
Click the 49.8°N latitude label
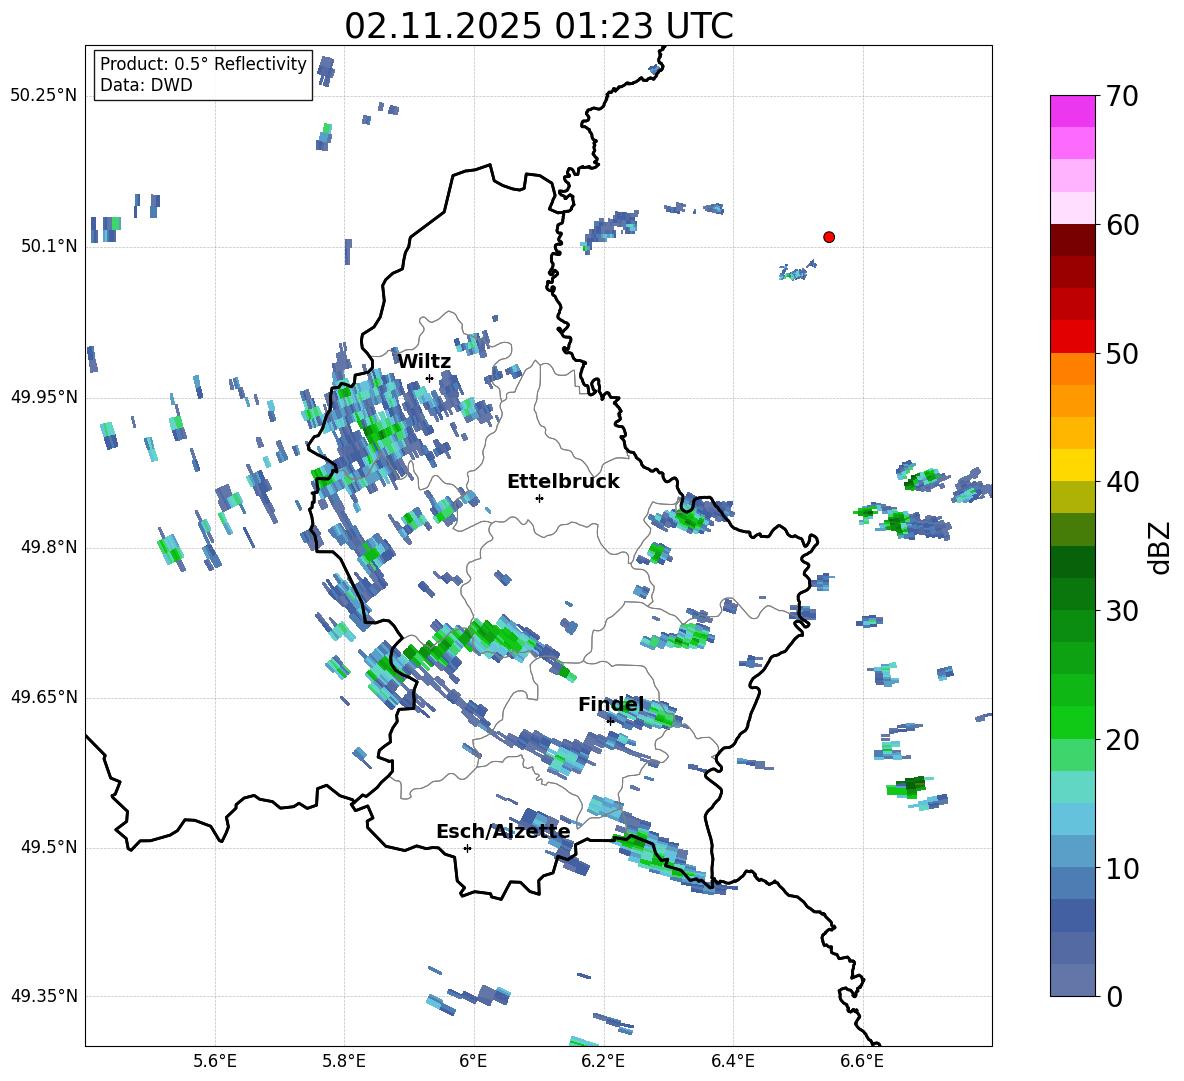49,547
